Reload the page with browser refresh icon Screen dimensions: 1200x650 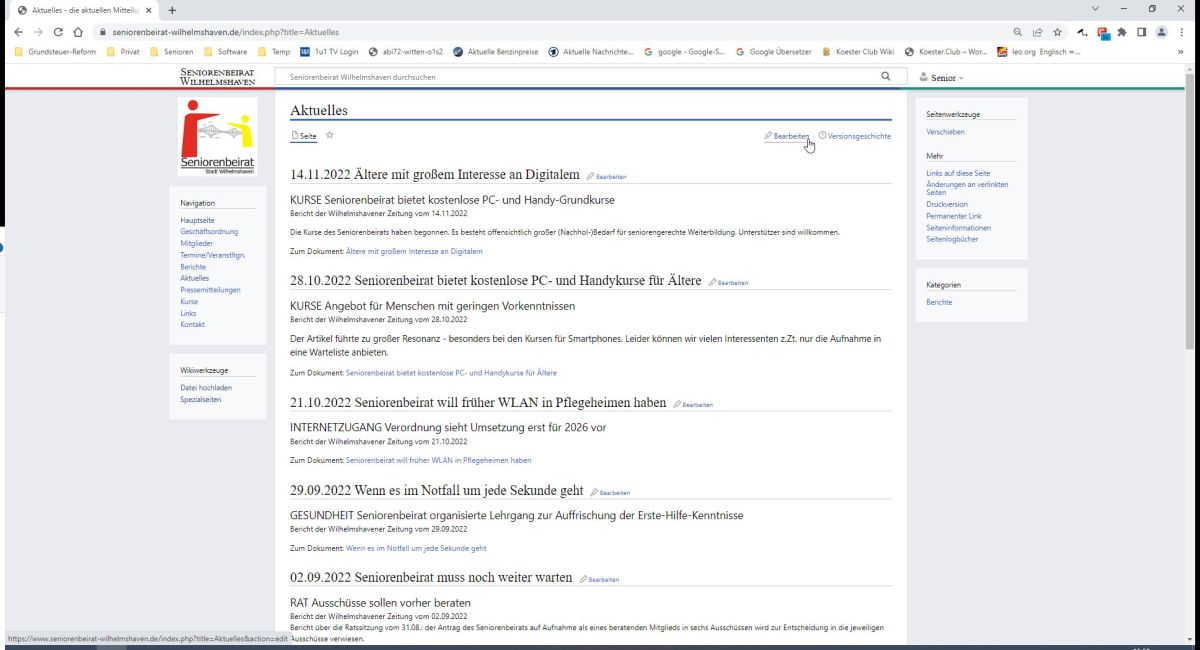[x=58, y=32]
